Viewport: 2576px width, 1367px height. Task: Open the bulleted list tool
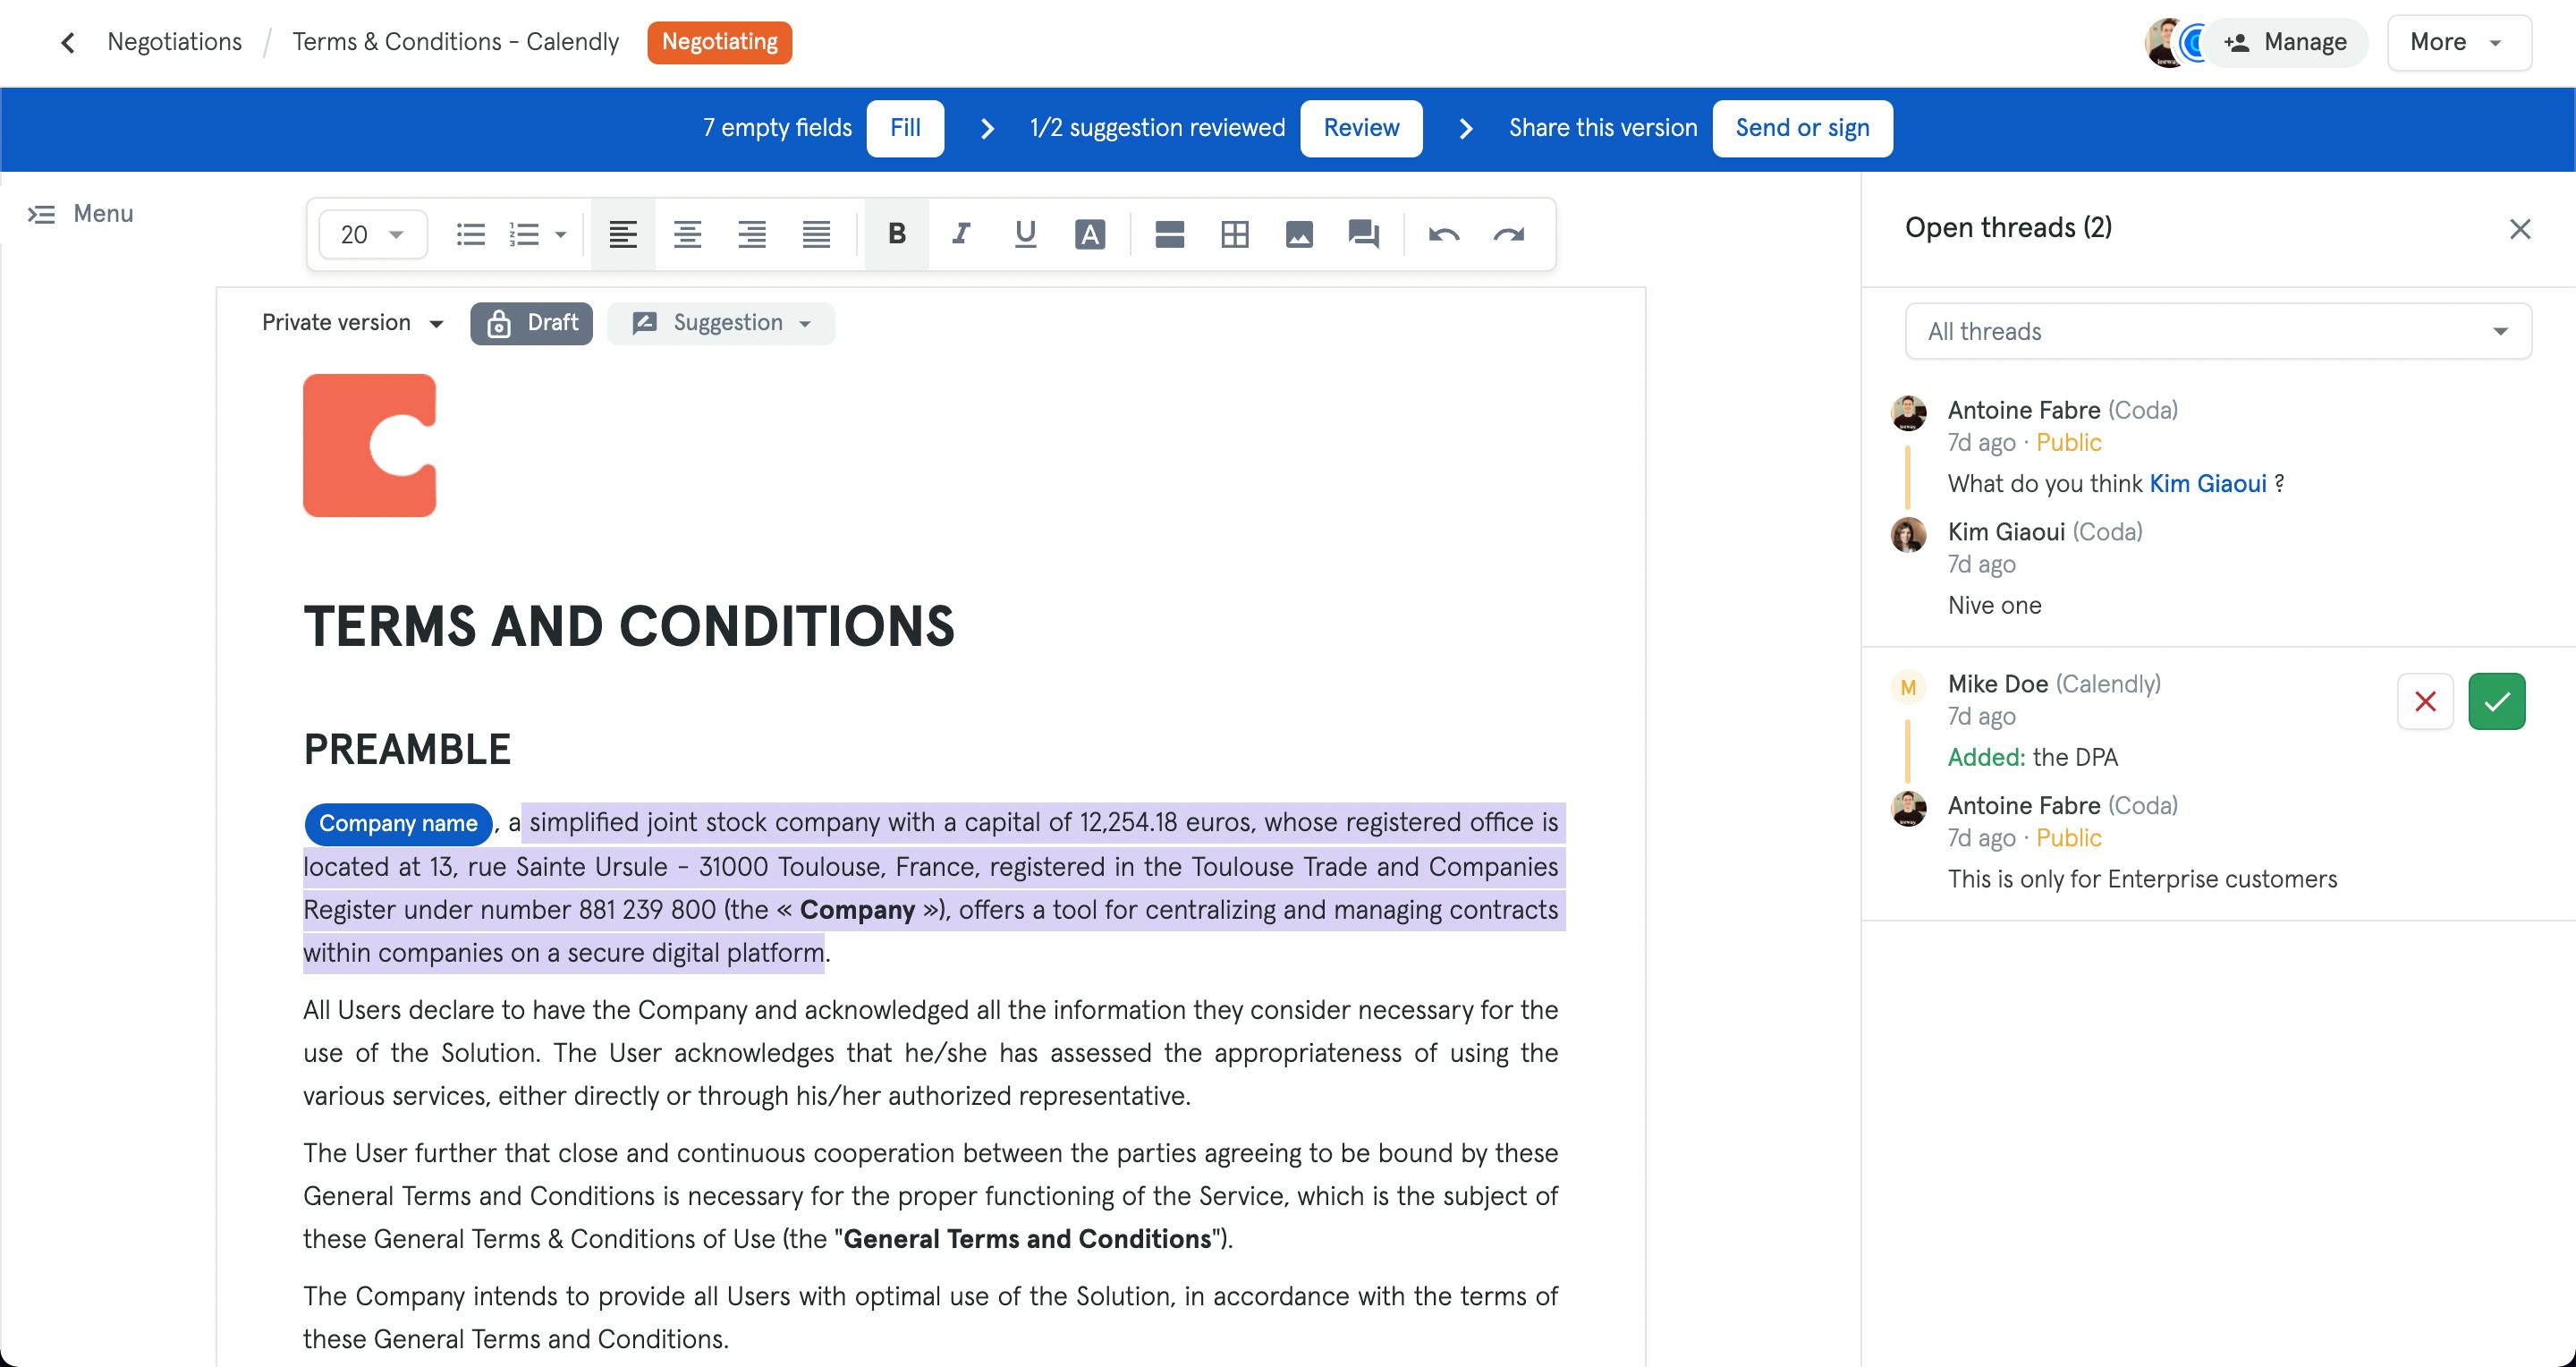pyautogui.click(x=470, y=234)
